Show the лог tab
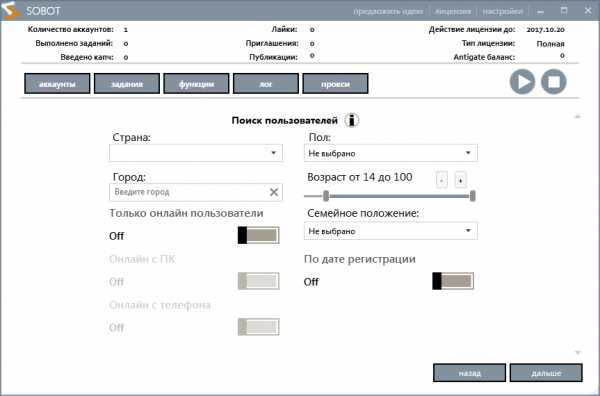This screenshot has width=600, height=396. point(266,84)
